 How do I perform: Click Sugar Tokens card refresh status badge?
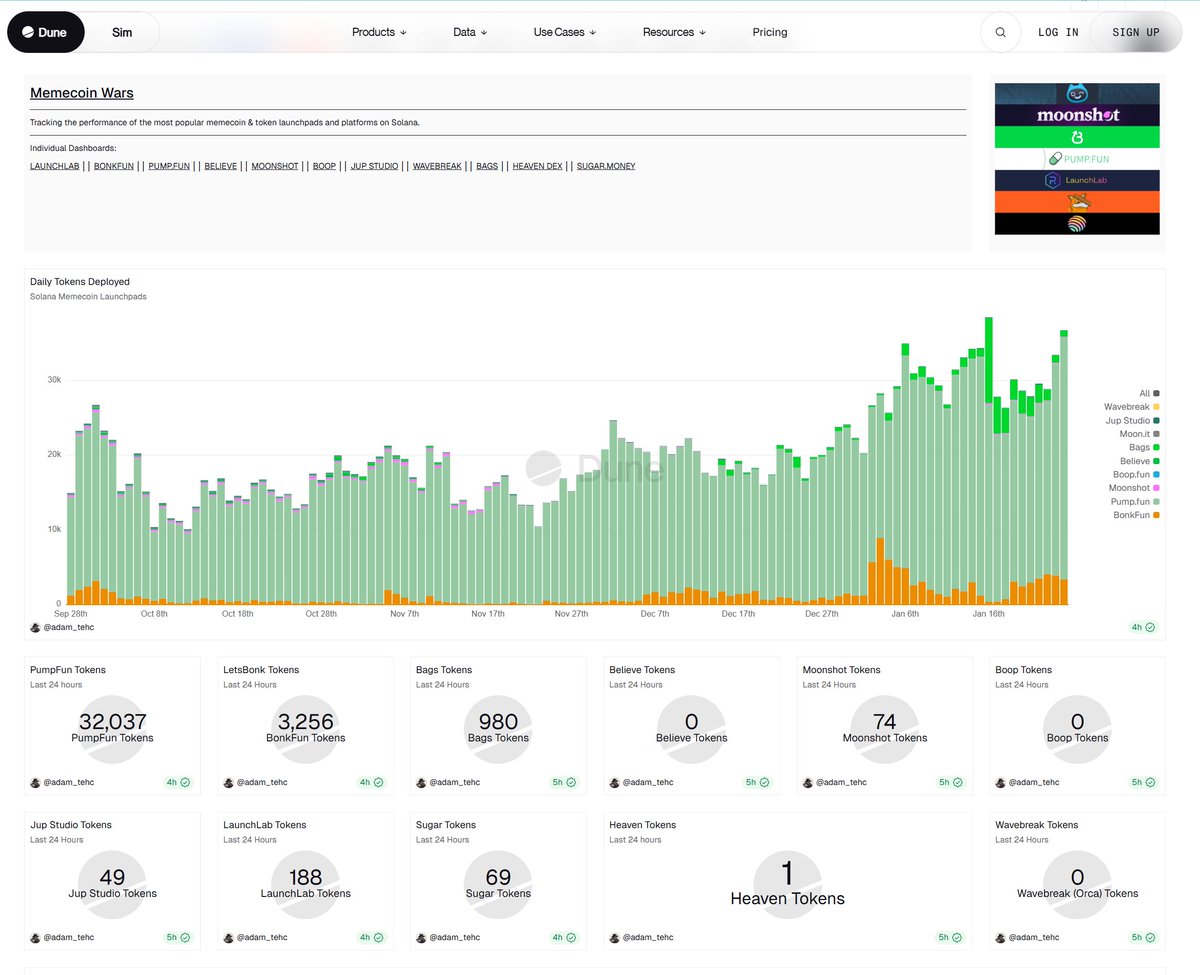point(564,937)
